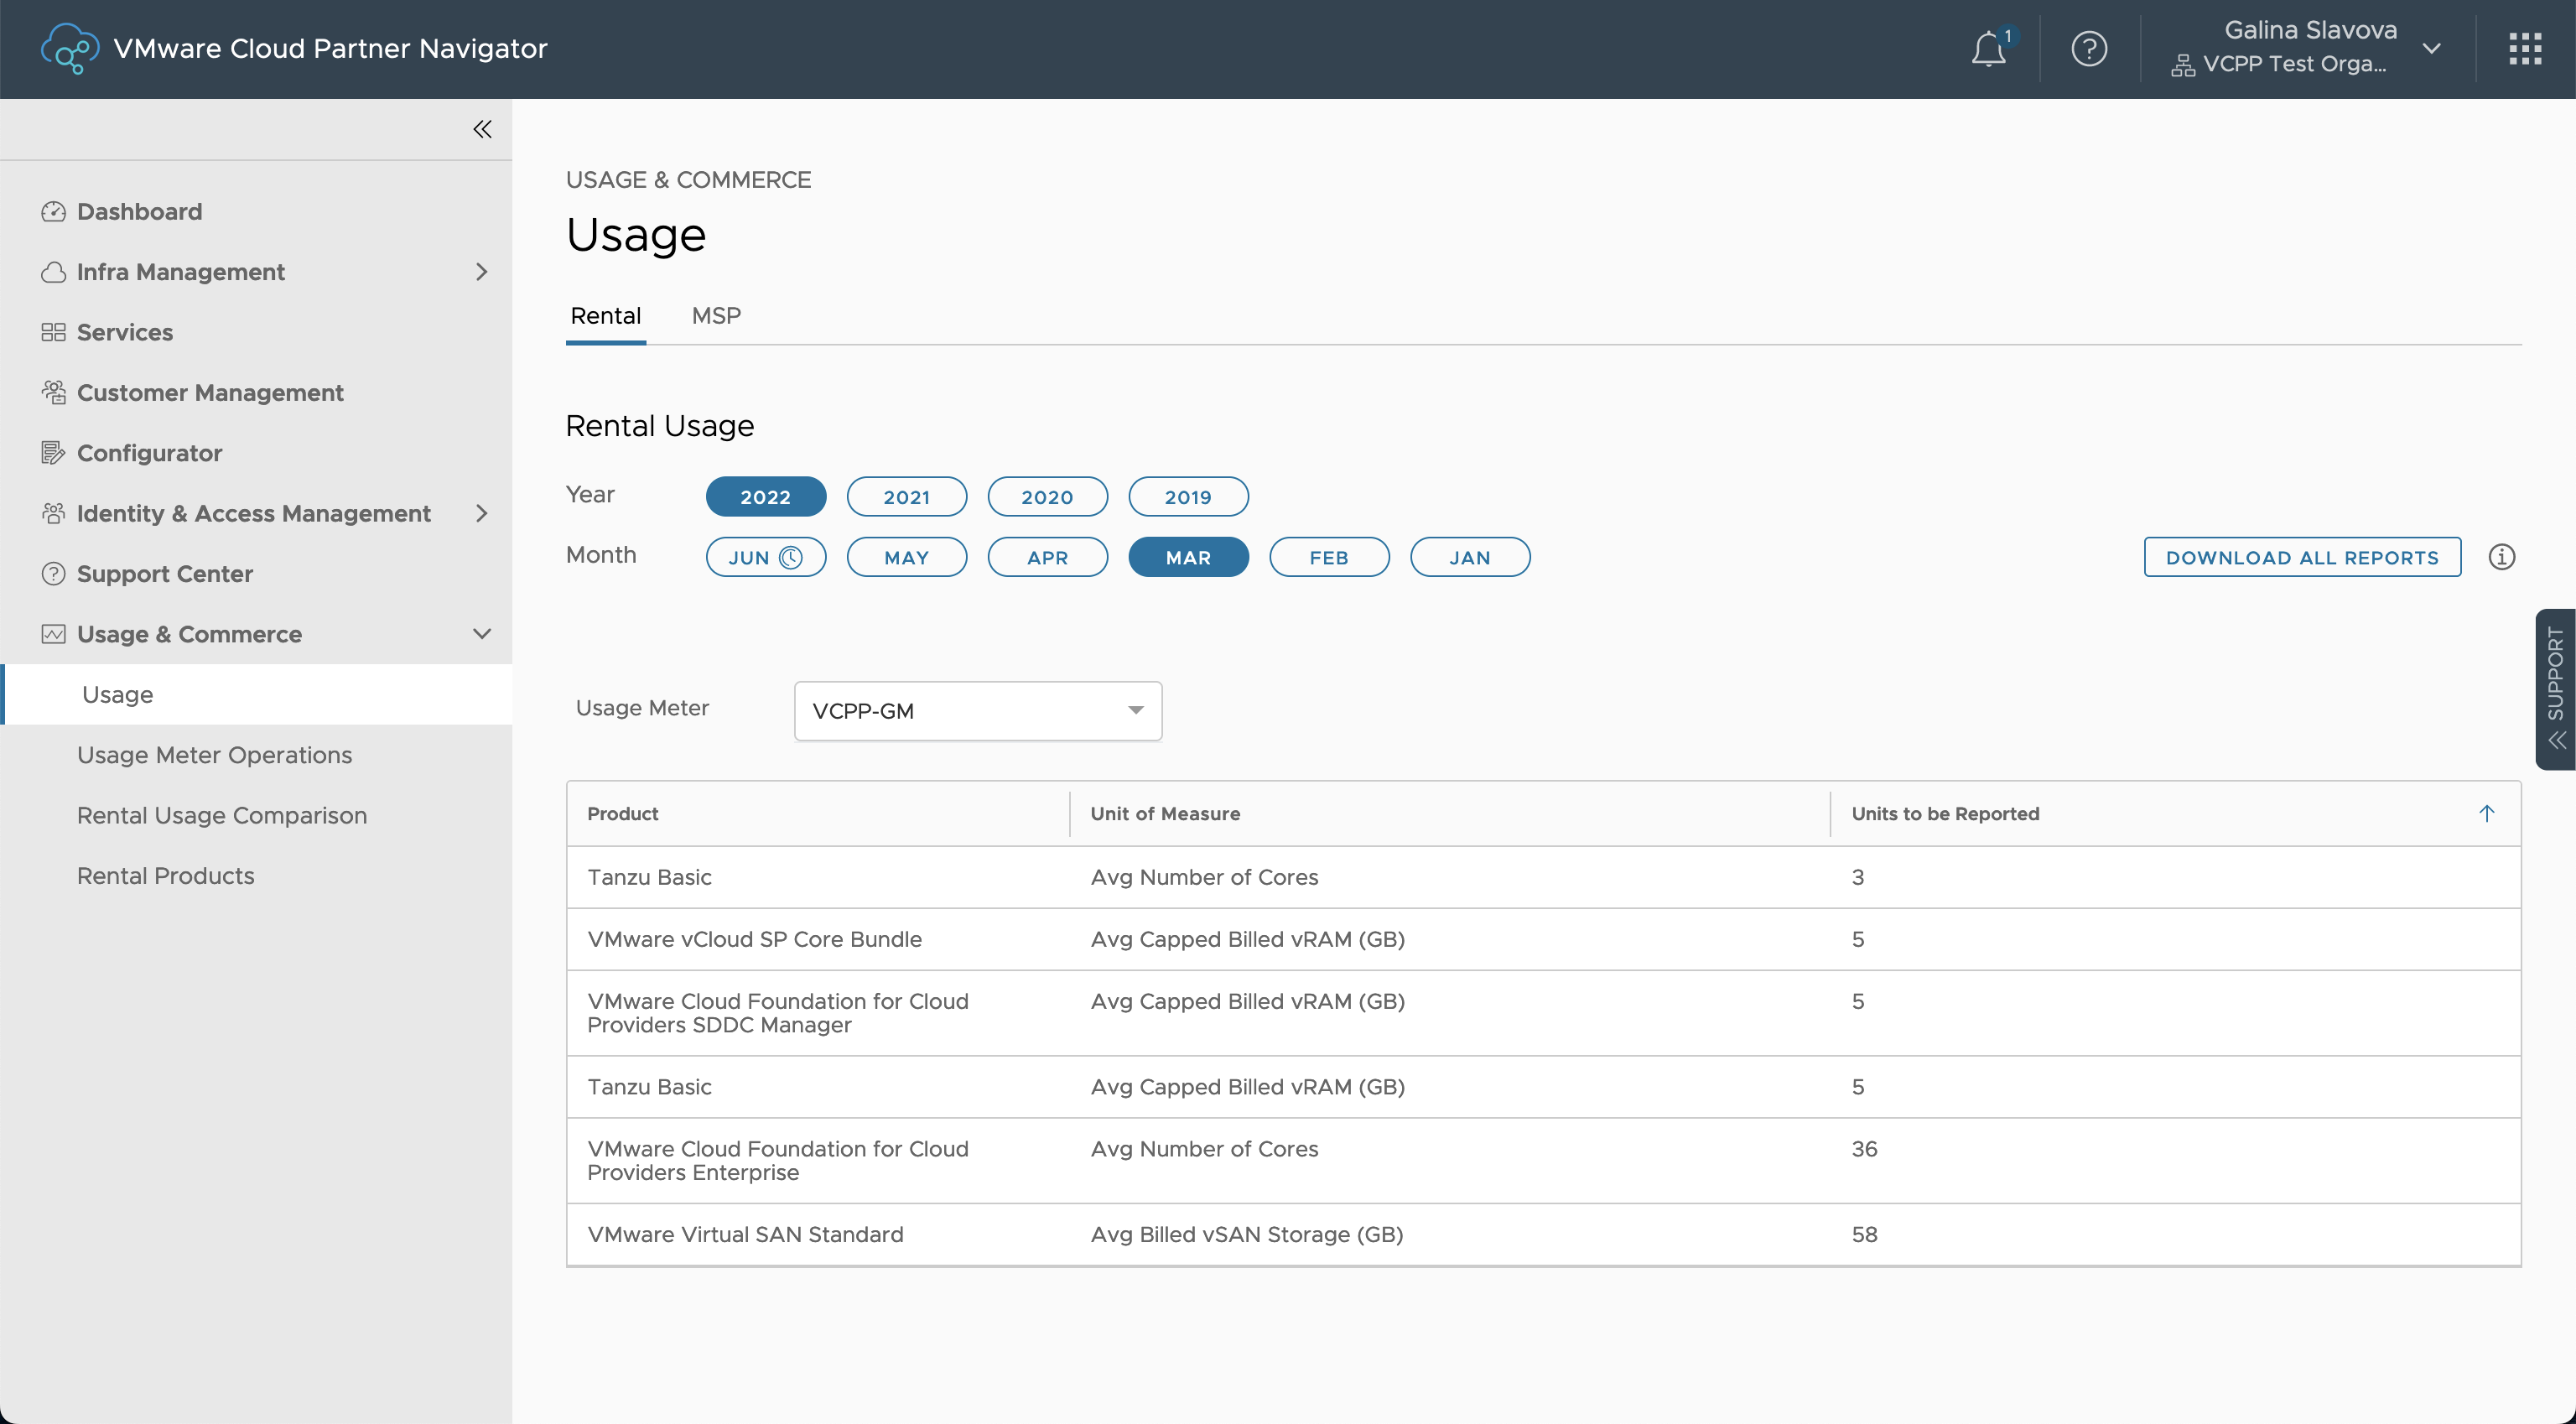The image size is (2576, 1424).
Task: Click the help question mark icon
Action: 2089,49
